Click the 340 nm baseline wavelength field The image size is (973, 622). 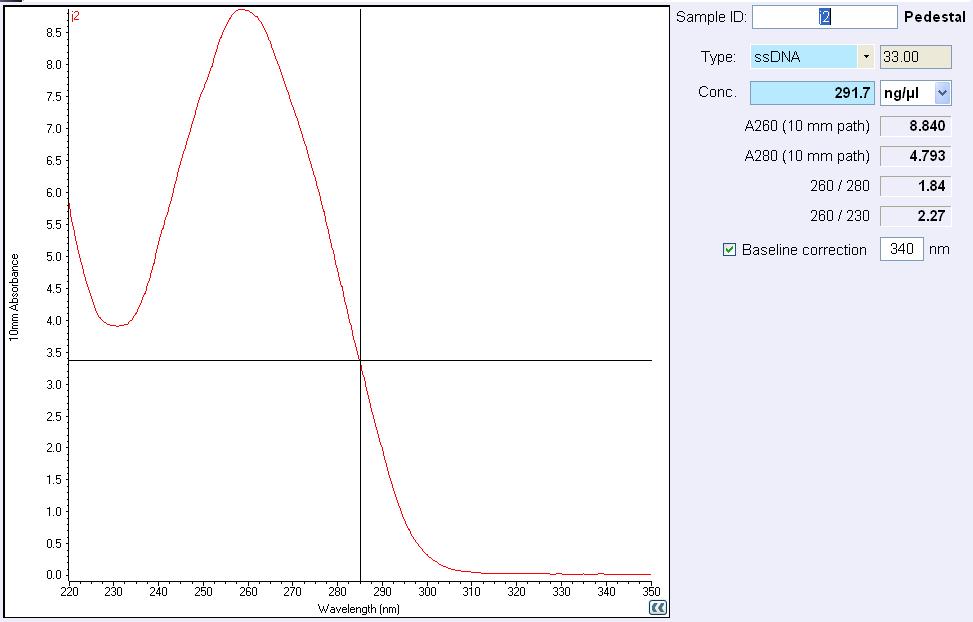click(901, 249)
